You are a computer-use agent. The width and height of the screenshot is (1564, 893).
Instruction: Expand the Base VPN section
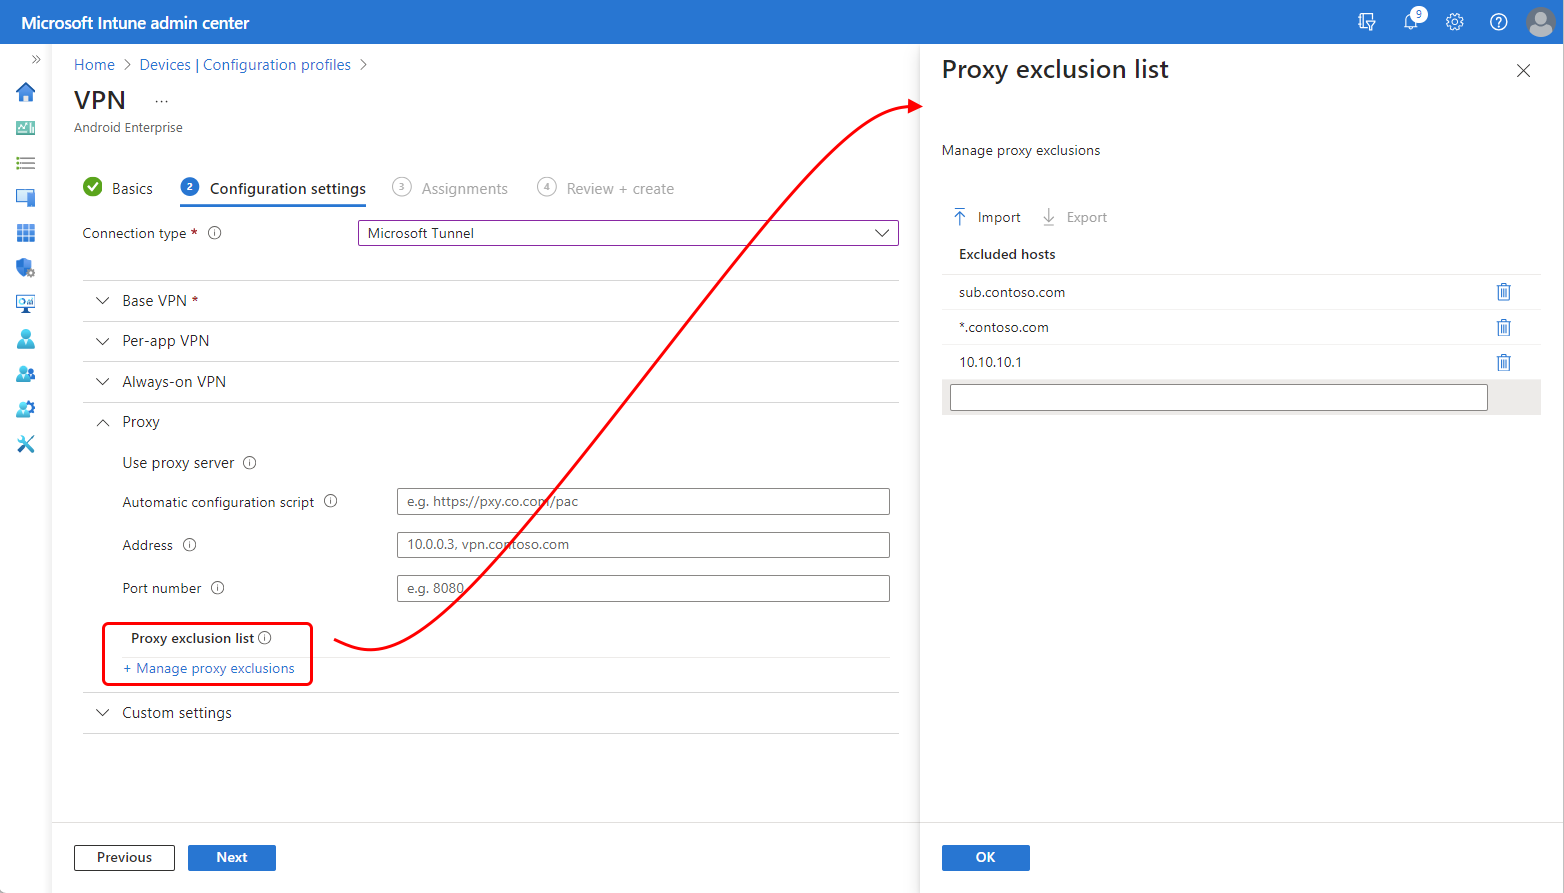point(491,301)
